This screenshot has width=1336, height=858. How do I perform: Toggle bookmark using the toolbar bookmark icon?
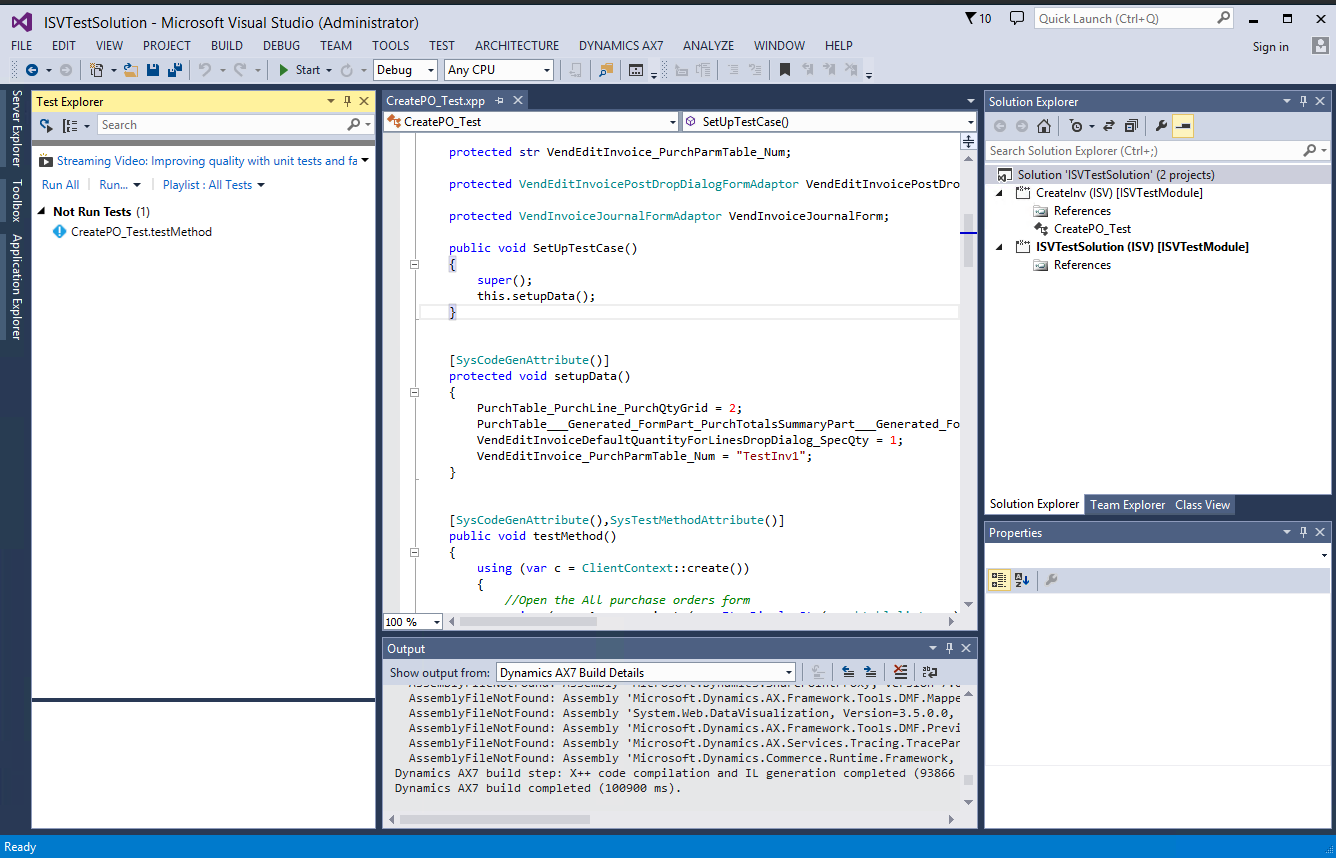pyautogui.click(x=785, y=70)
